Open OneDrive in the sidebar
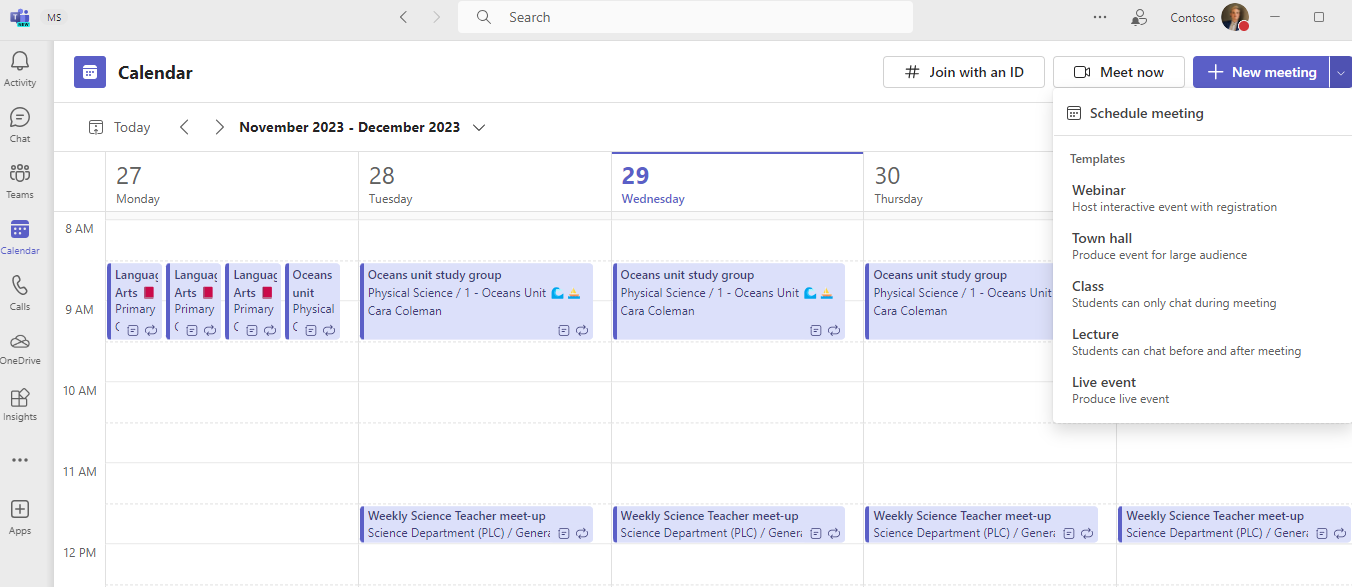Image resolution: width=1352 pixels, height=587 pixels. coord(20,346)
